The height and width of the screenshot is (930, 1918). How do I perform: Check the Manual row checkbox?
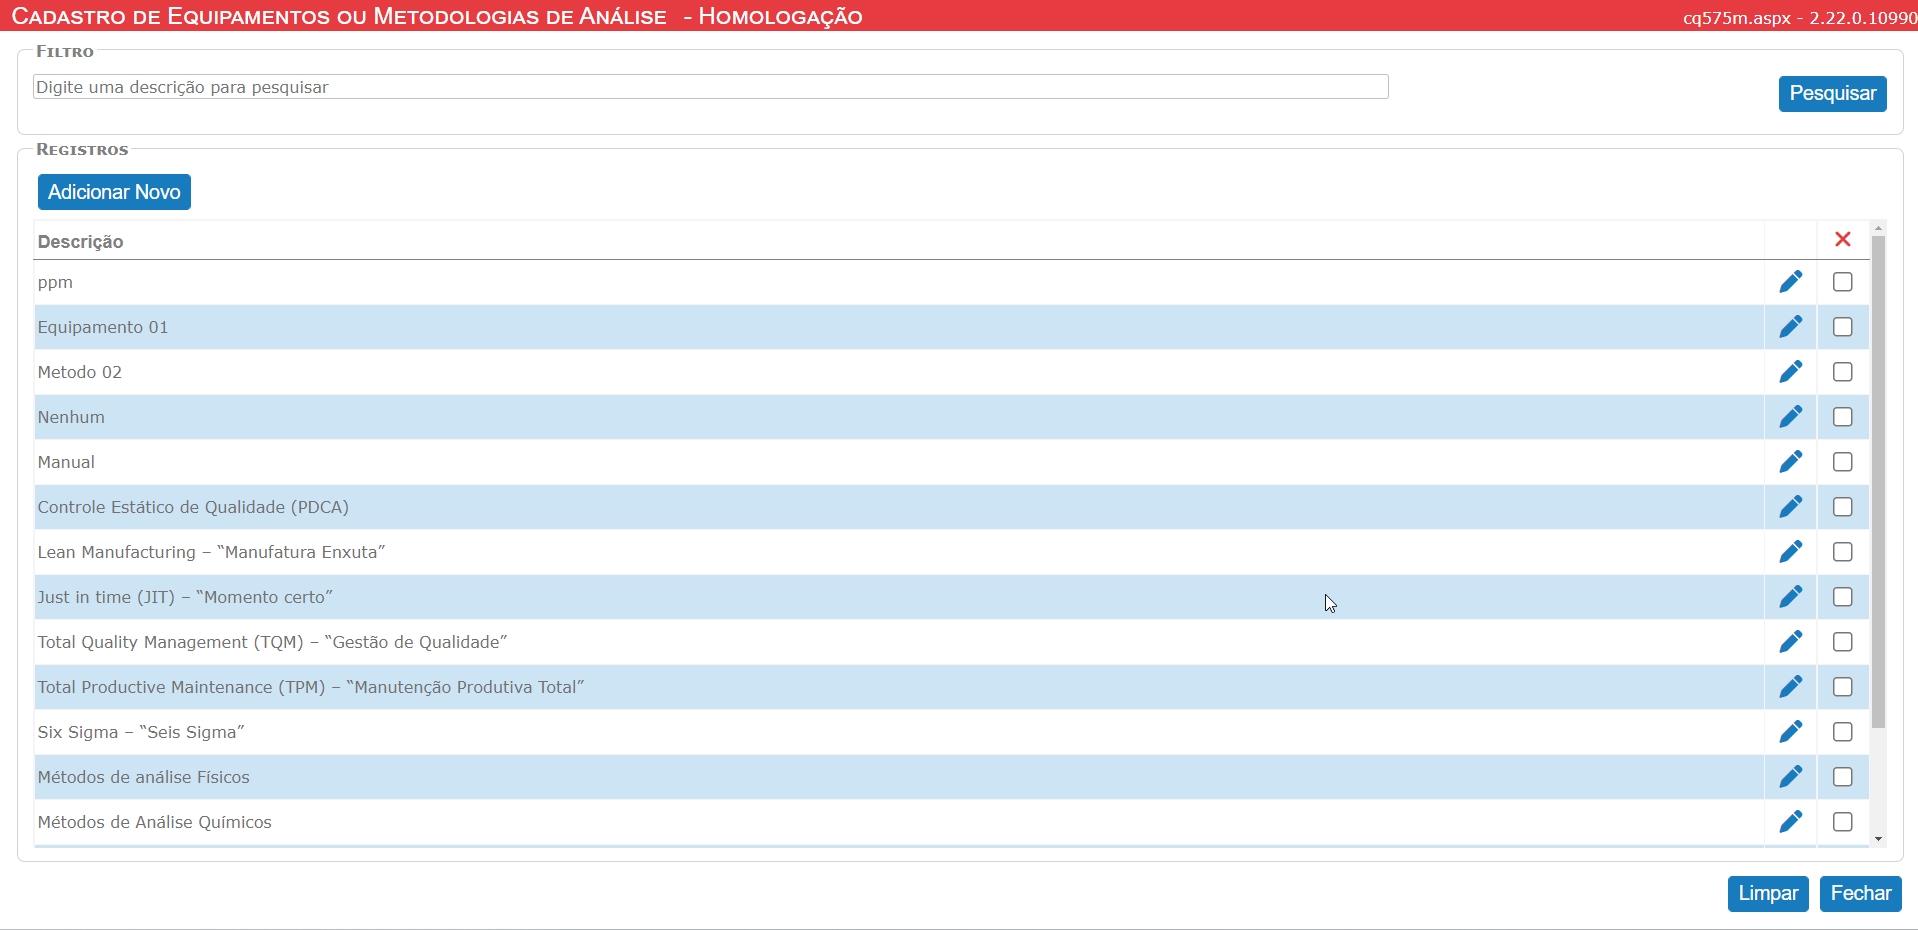(x=1843, y=462)
